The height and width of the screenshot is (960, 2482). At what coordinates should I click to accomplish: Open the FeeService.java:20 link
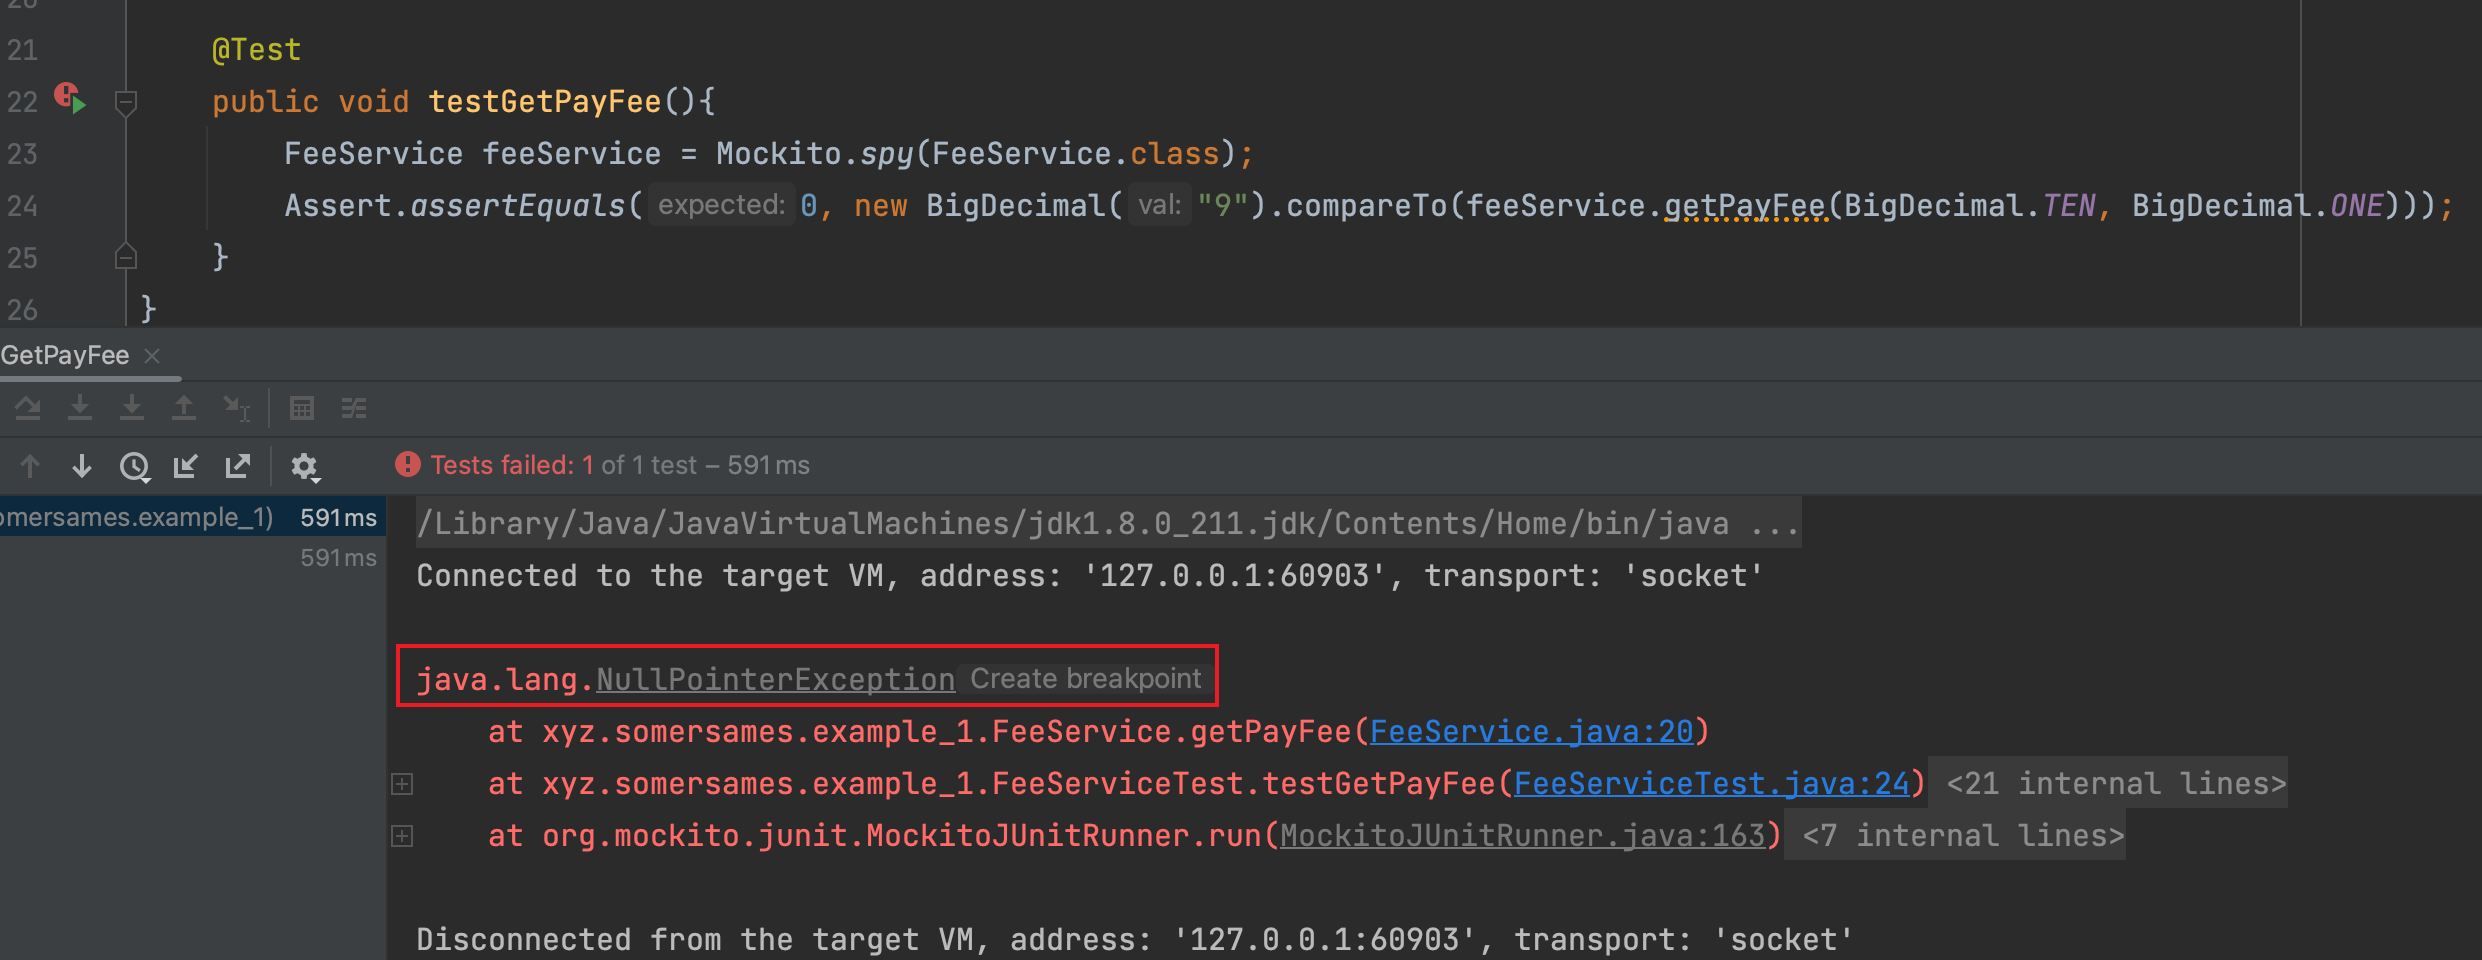tap(1531, 732)
